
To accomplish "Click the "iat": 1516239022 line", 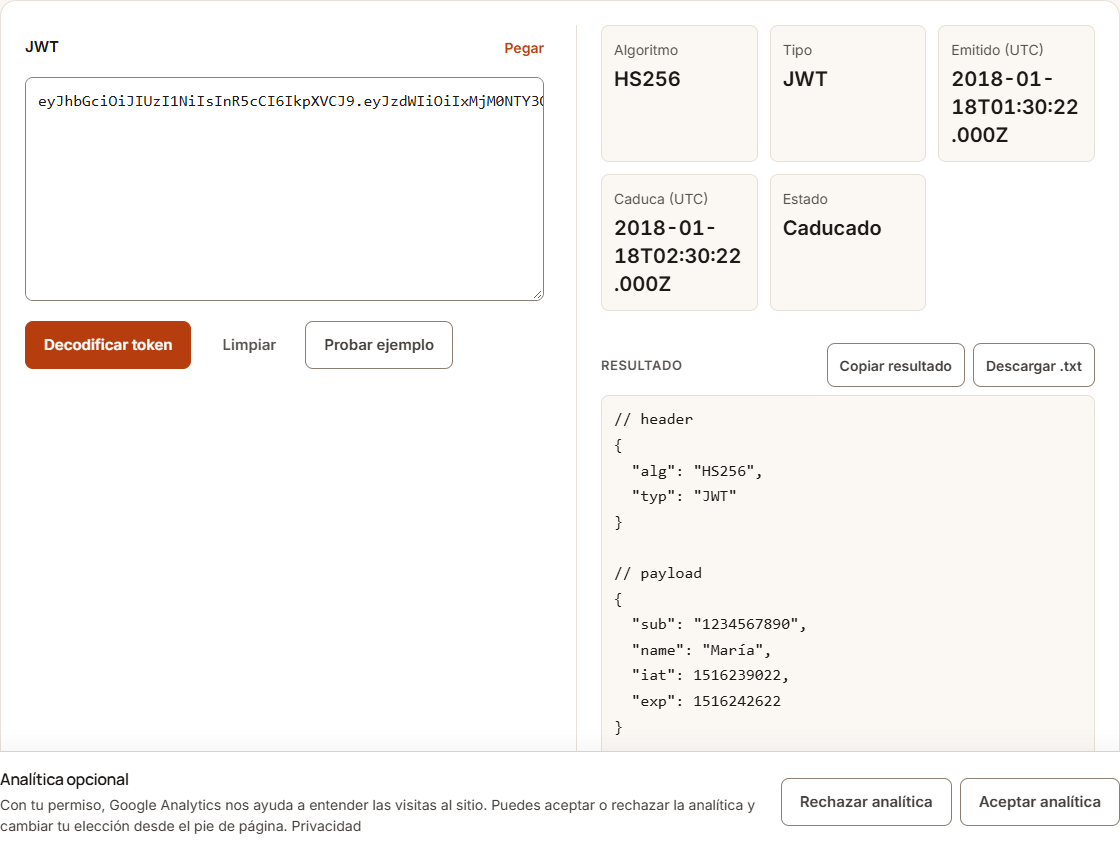I will coord(710,676).
